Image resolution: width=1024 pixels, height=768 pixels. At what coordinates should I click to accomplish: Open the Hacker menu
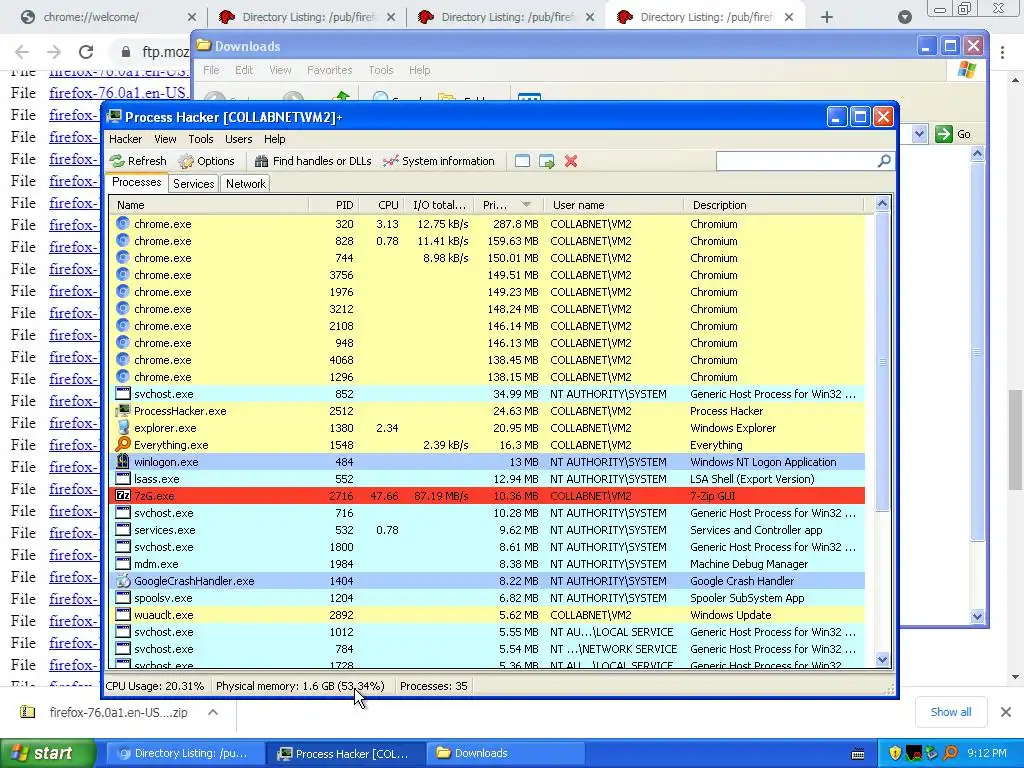125,139
